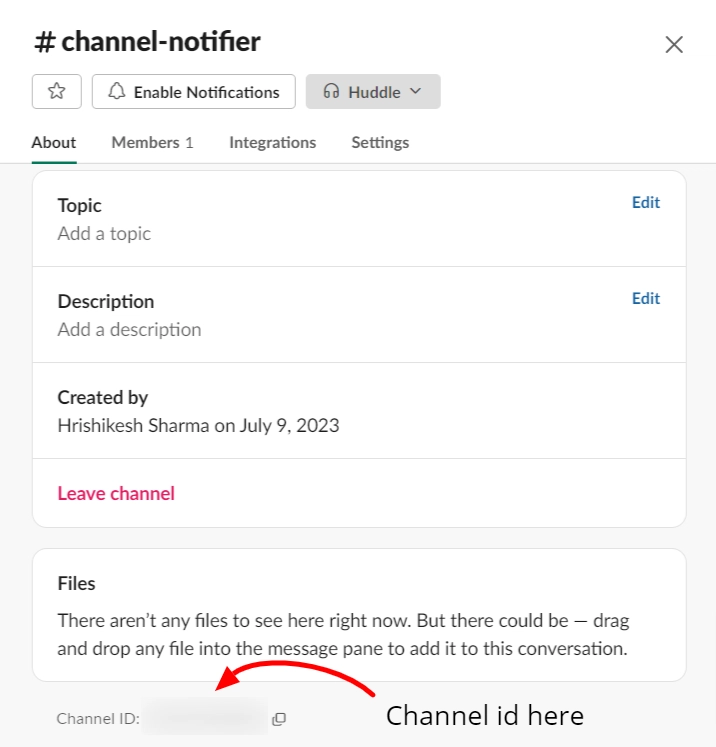This screenshot has width=716, height=747.
Task: Copy the Channel ID with the copy icon
Action: click(279, 719)
